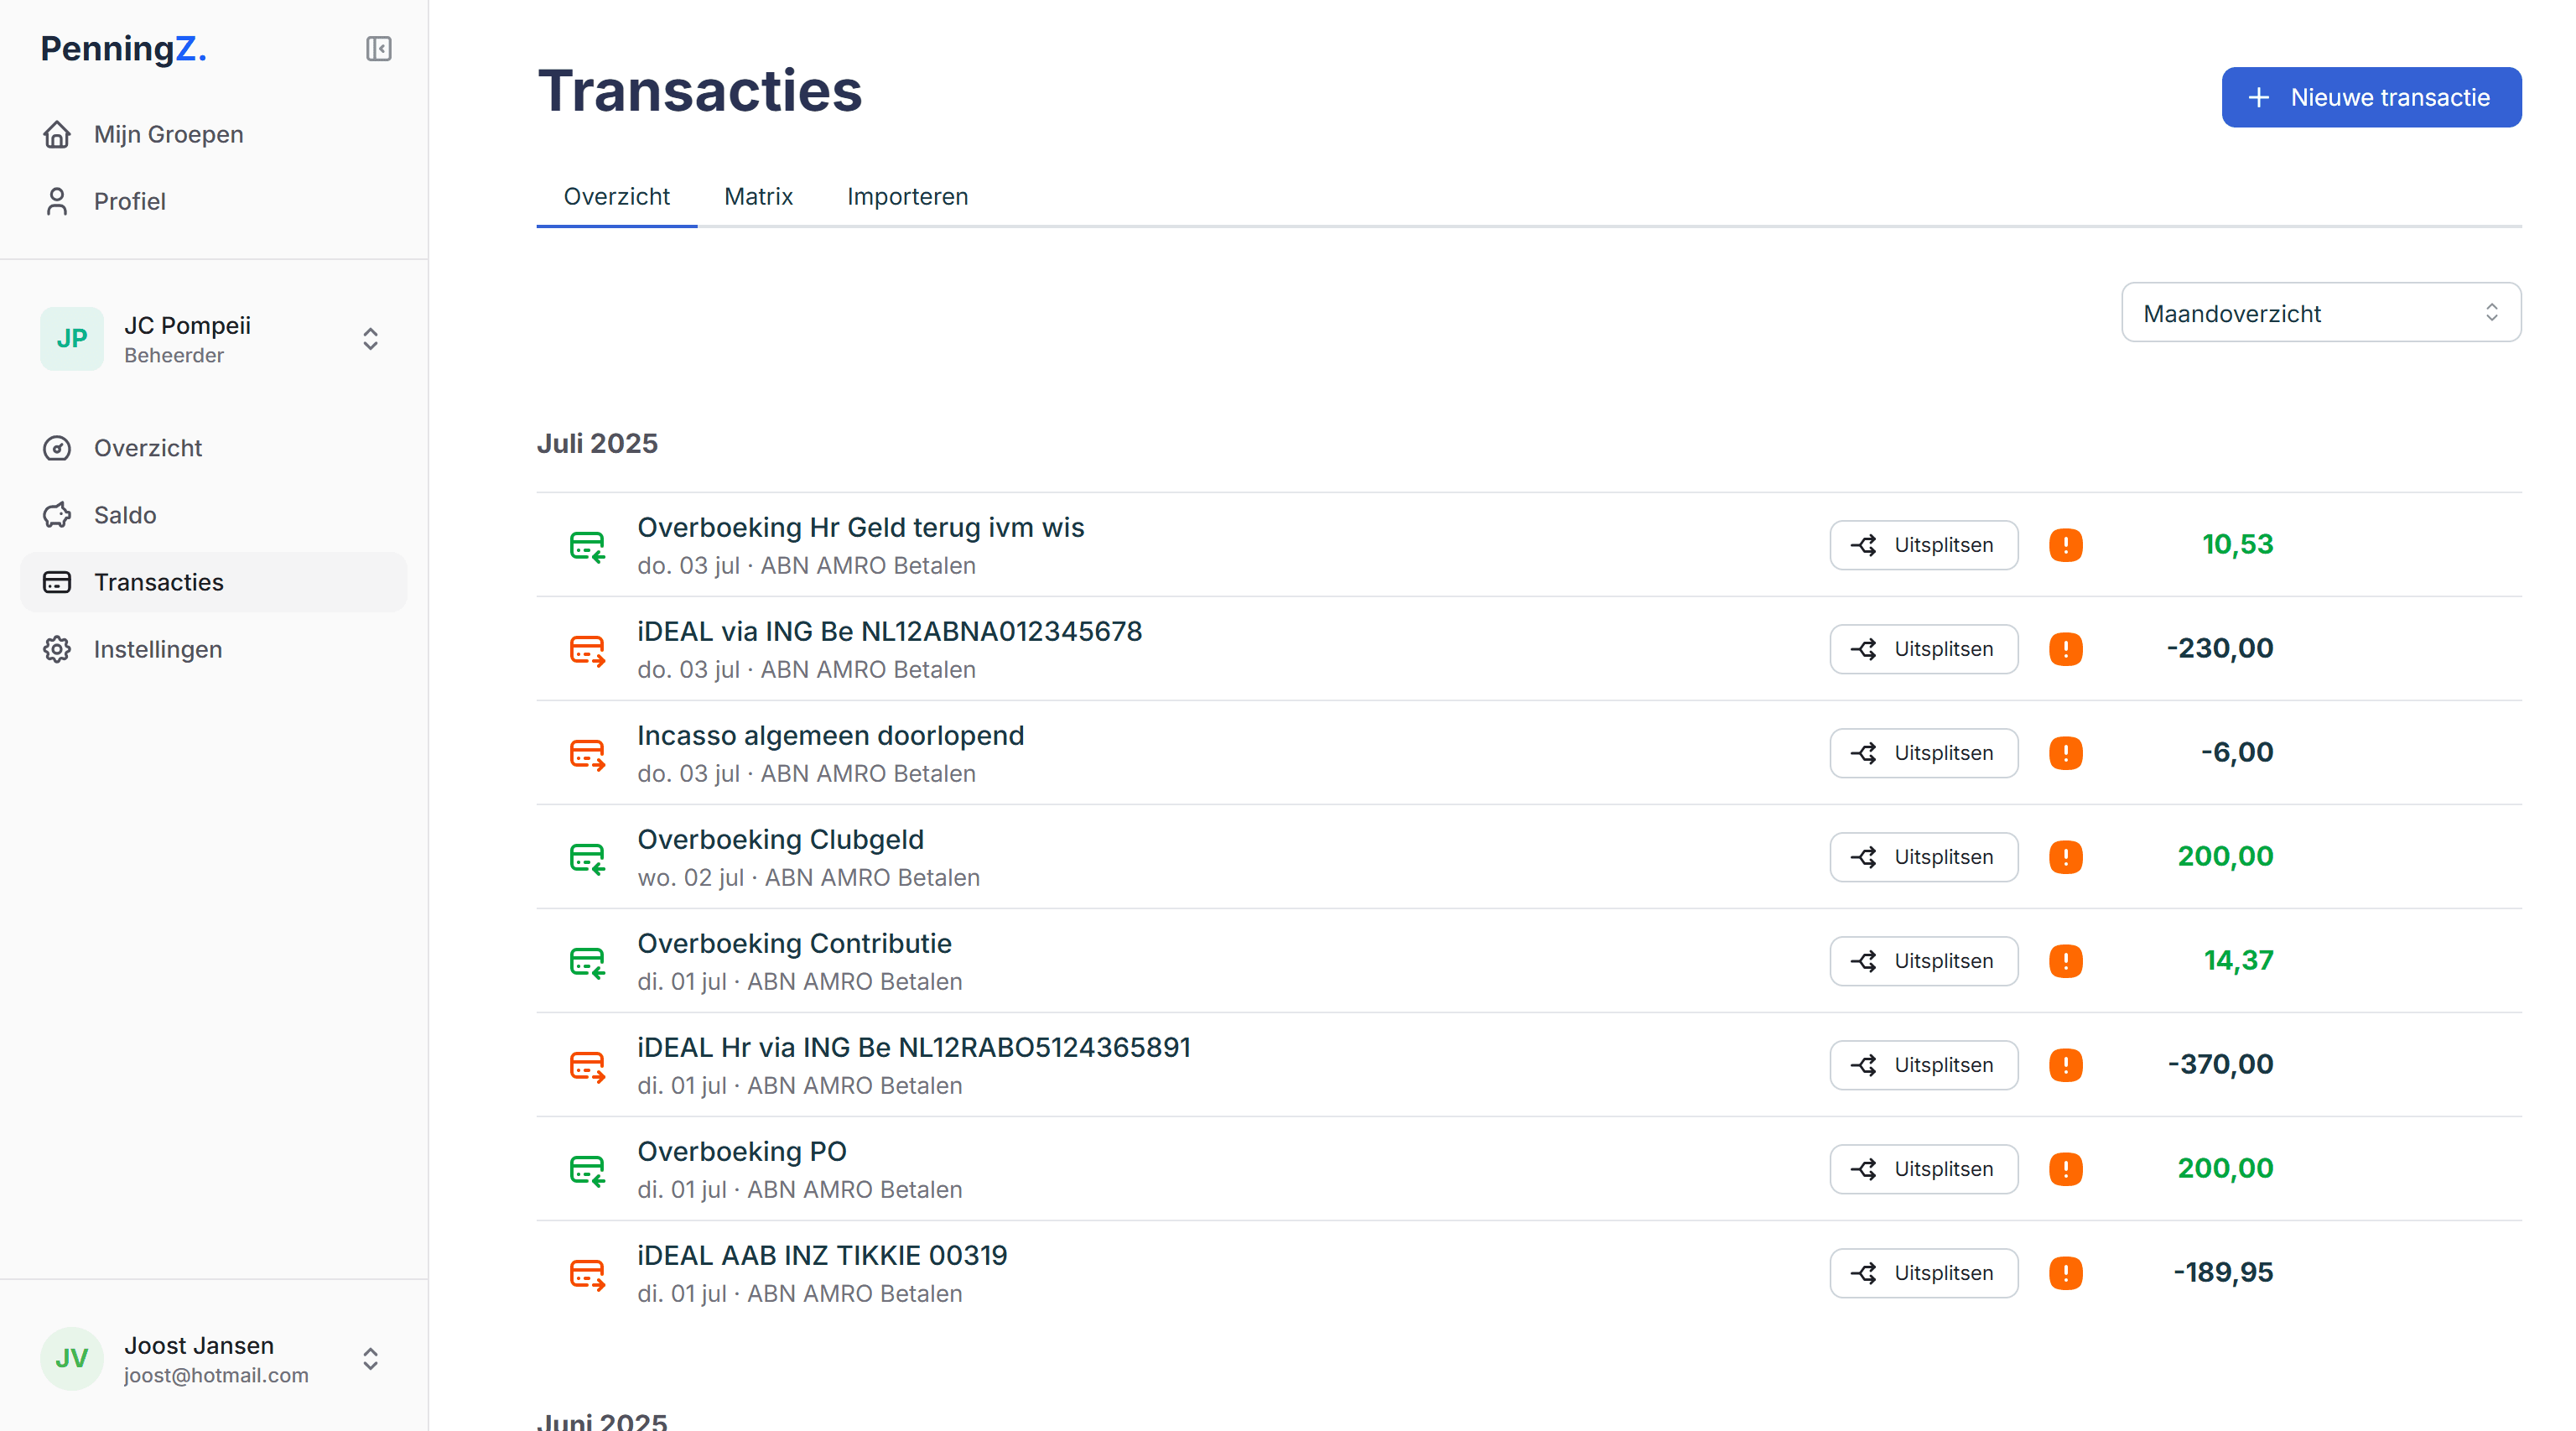The image size is (2576, 1431).
Task: Collapse the sidebar using the panel icon
Action: tap(378, 48)
